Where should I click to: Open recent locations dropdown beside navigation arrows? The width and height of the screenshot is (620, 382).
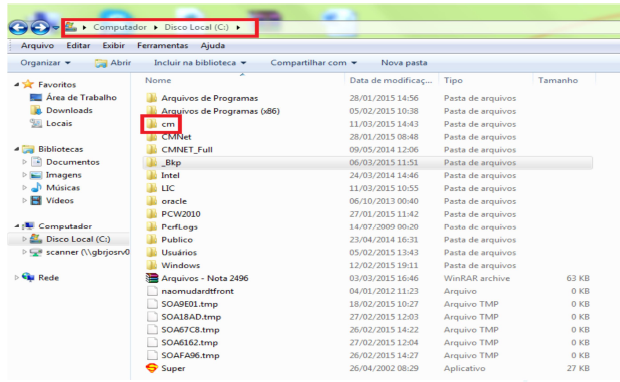coord(55,28)
